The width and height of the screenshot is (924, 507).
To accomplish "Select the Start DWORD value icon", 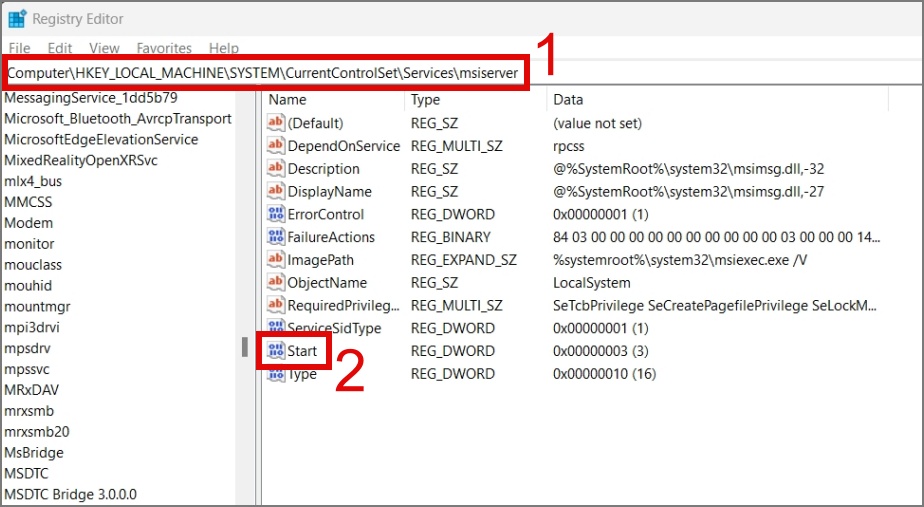I will [275, 351].
